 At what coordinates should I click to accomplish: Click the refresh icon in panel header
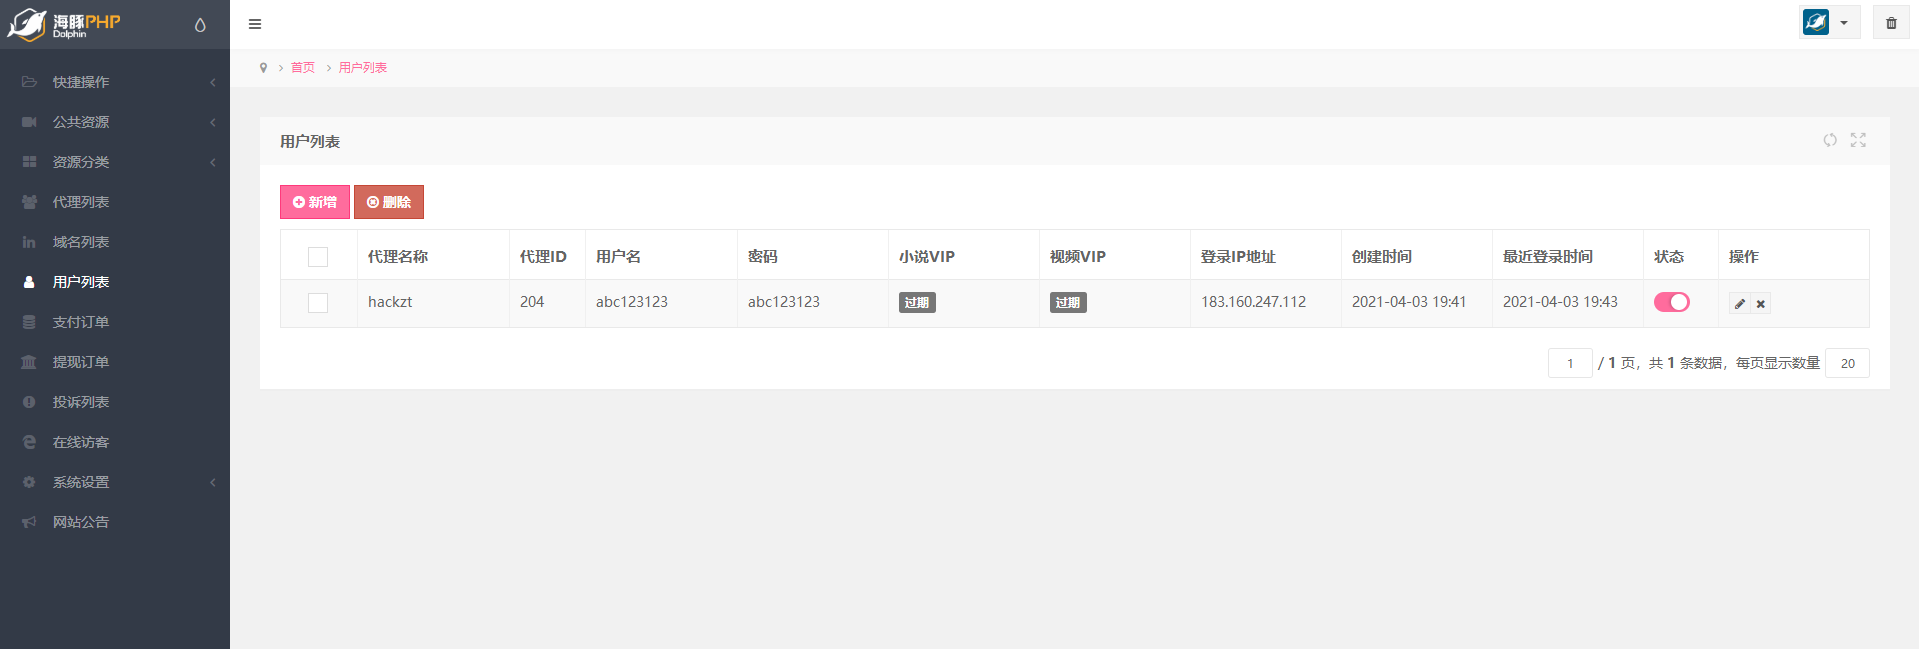1829,140
